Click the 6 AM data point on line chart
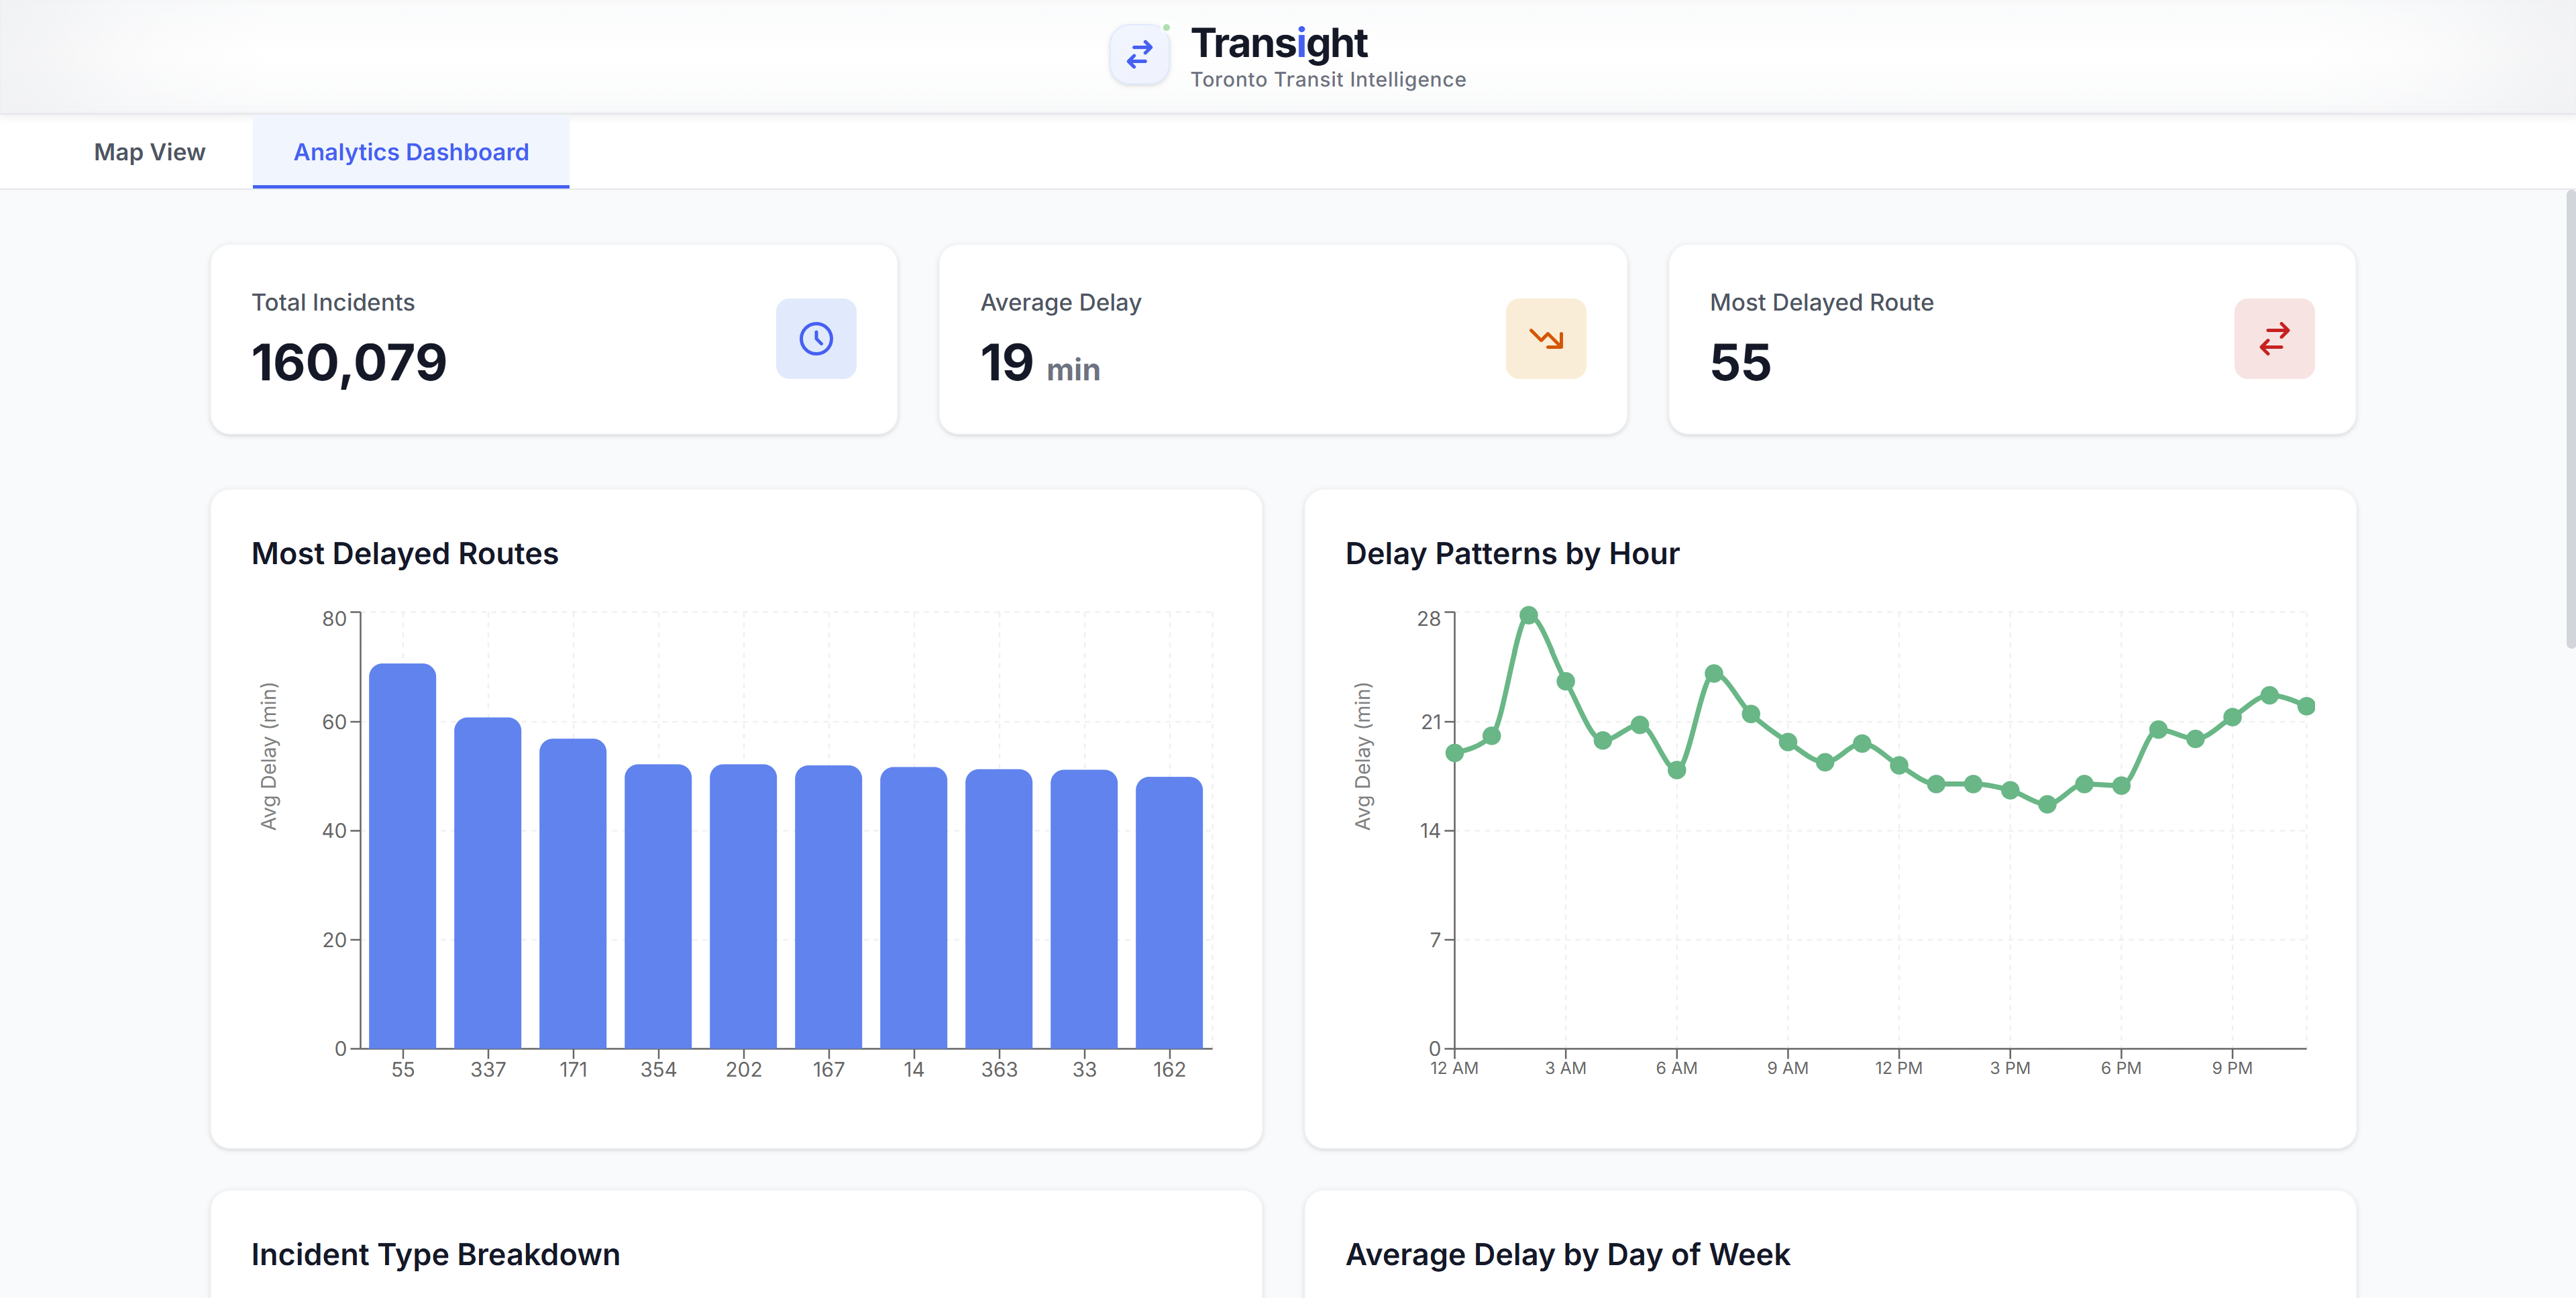Viewport: 2576px width, 1298px height. [x=1677, y=770]
